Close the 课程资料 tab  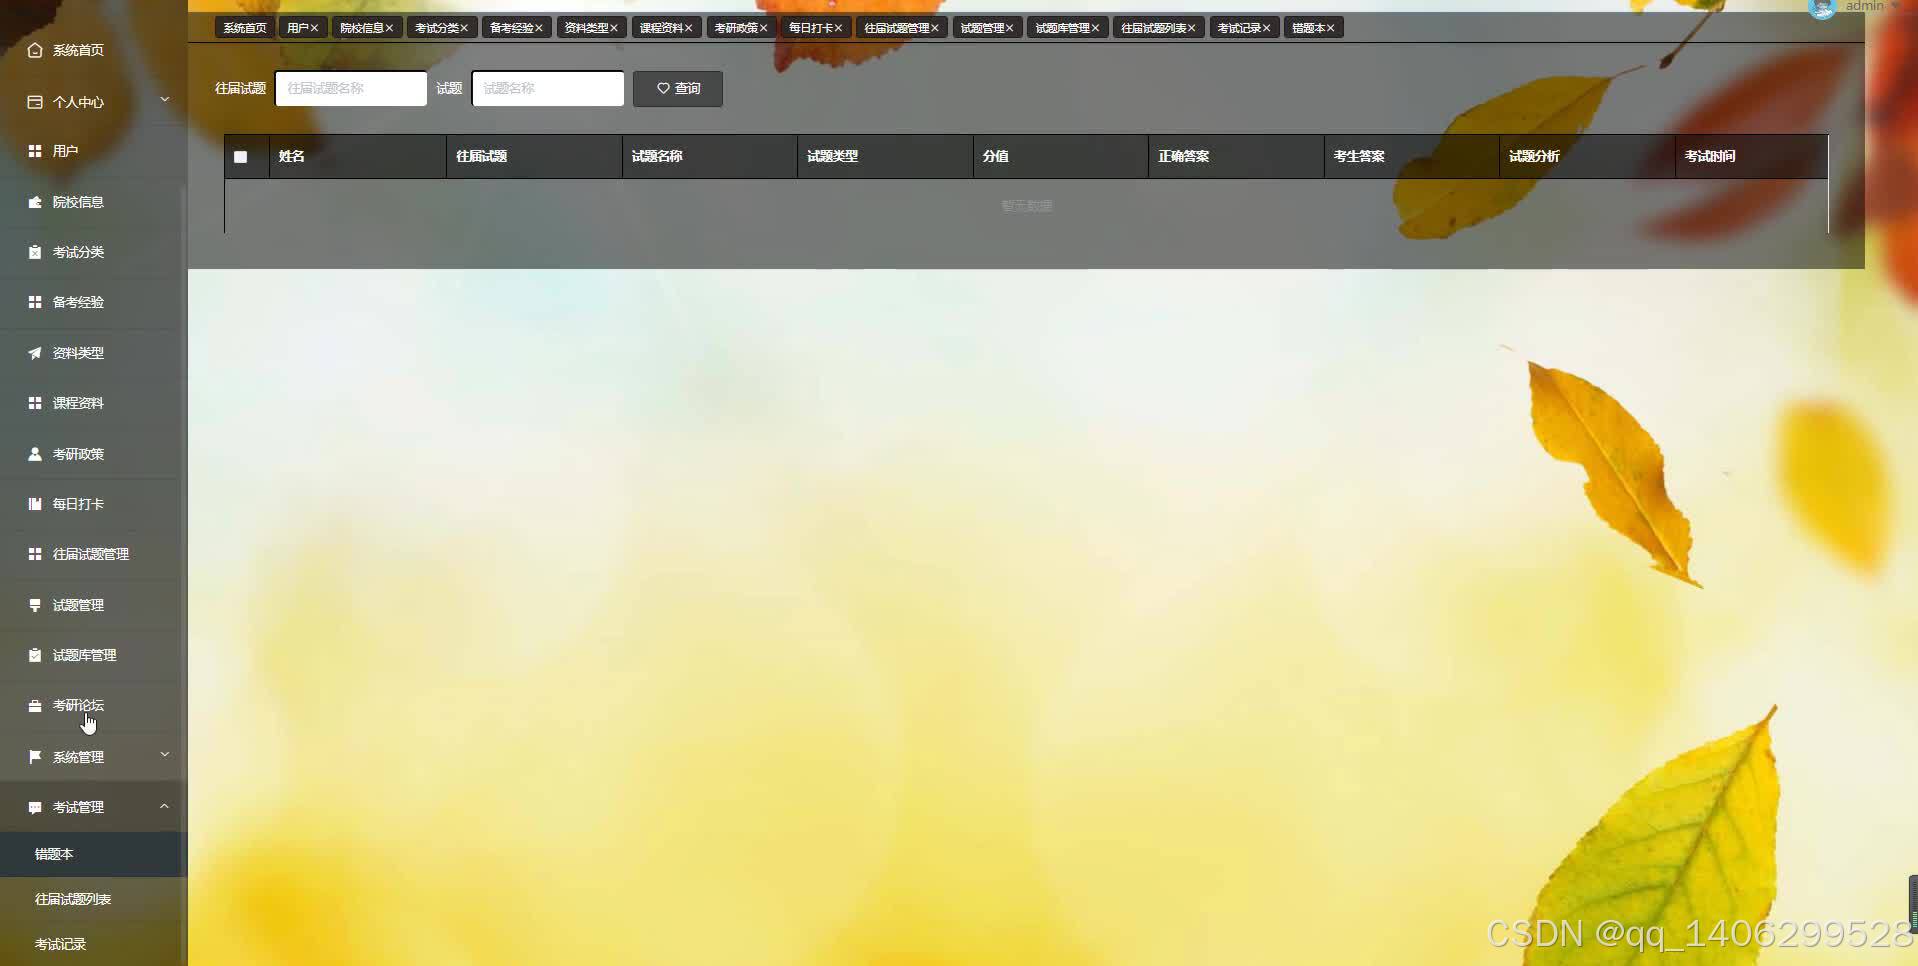tap(688, 28)
